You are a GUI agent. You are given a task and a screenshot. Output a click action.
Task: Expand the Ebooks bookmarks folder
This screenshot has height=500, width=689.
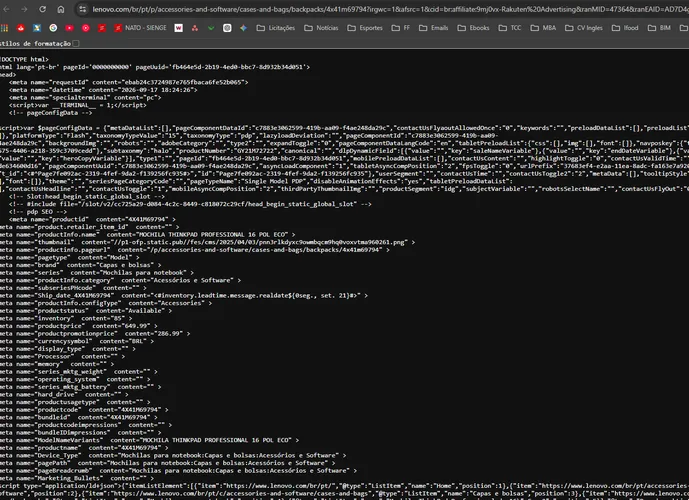473,28
